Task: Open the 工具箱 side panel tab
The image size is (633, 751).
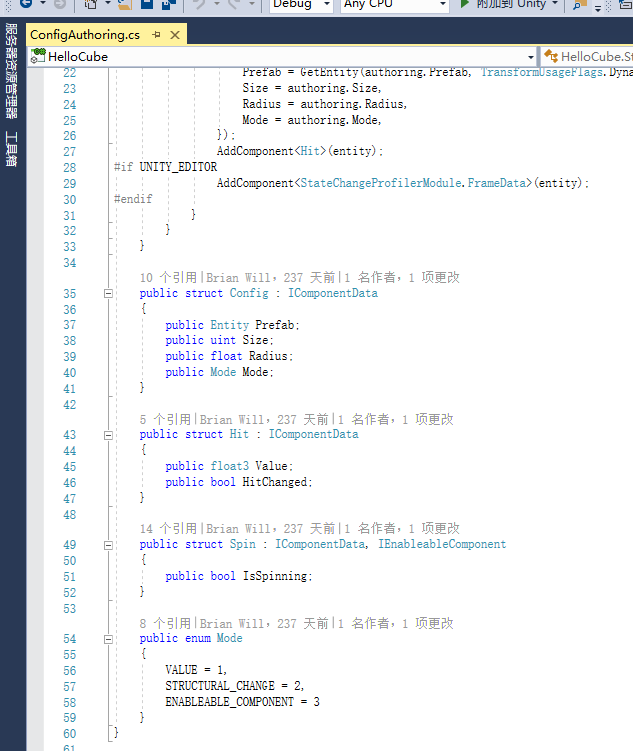Action: 11,149
